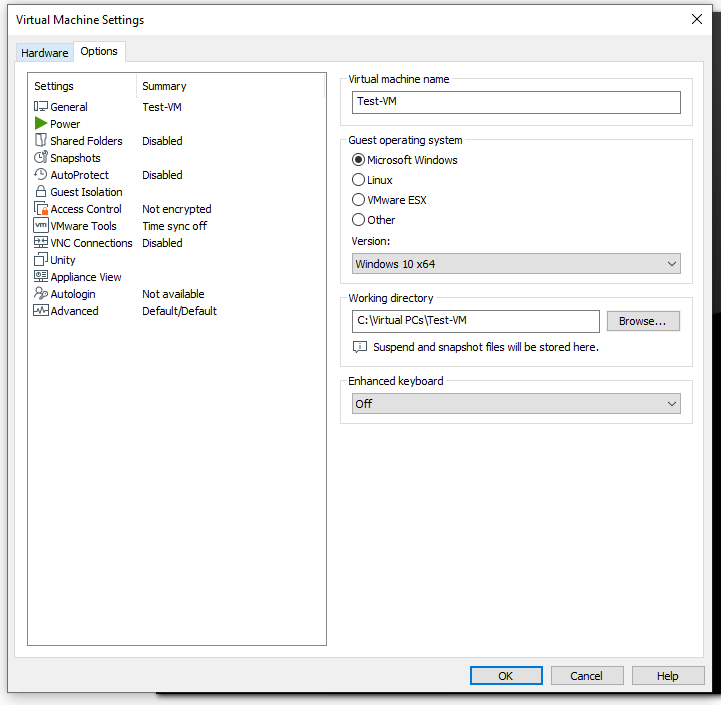Select Linux as guest operating system
721x705 pixels.
click(358, 180)
